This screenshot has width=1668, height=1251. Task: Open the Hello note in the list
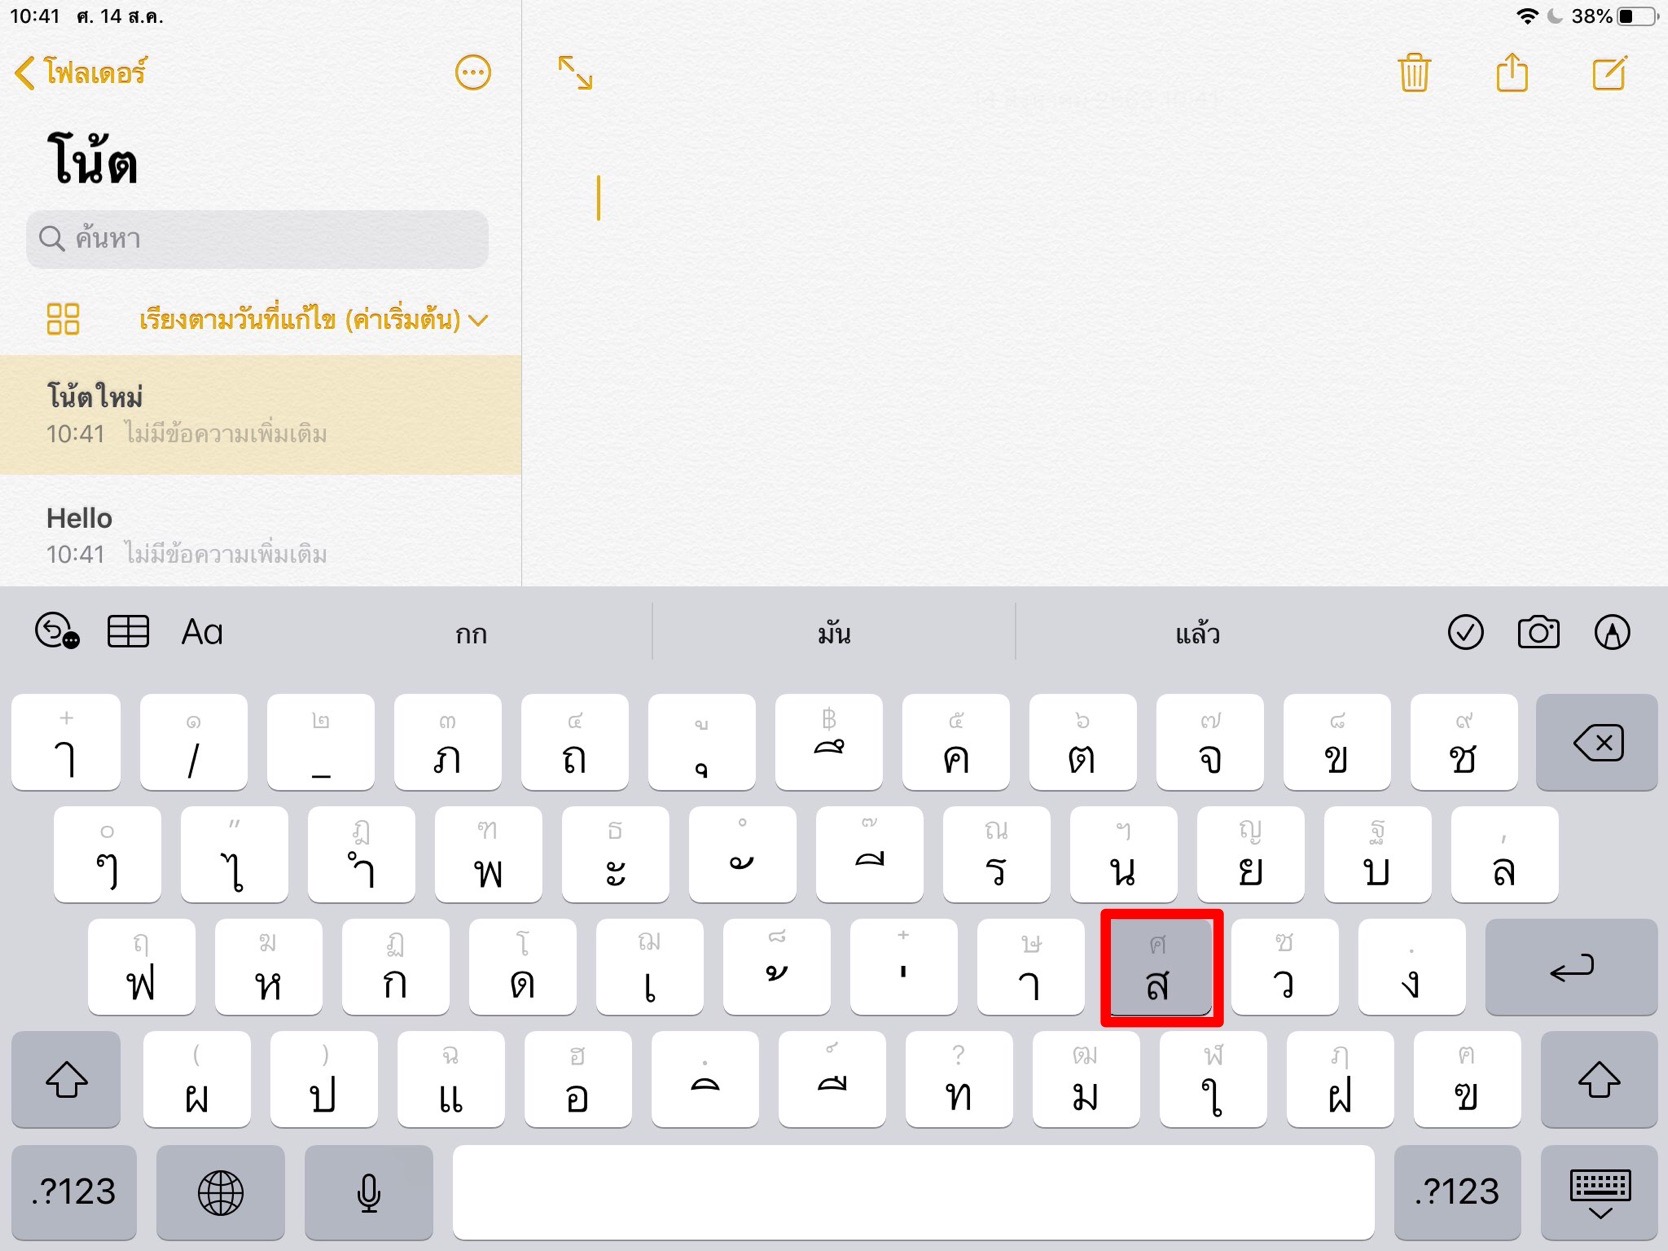260,534
